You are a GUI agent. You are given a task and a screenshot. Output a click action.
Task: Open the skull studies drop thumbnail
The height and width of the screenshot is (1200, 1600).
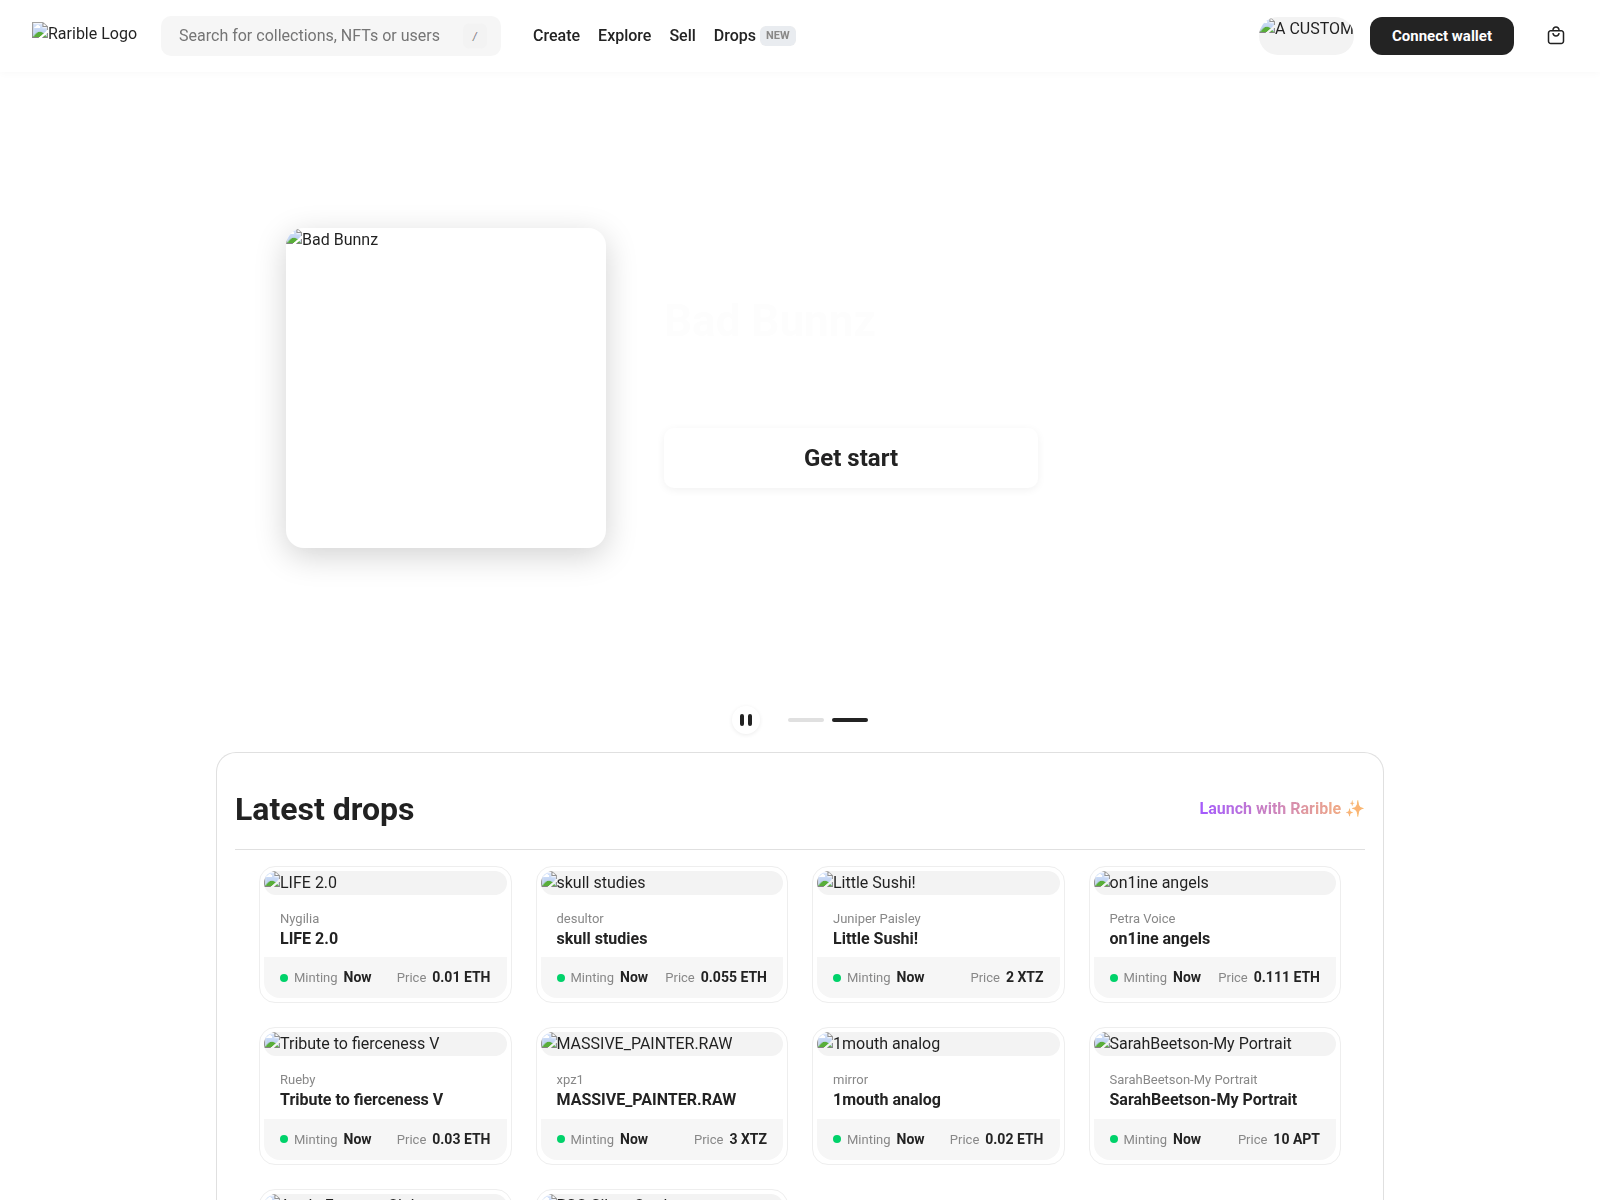(662, 883)
